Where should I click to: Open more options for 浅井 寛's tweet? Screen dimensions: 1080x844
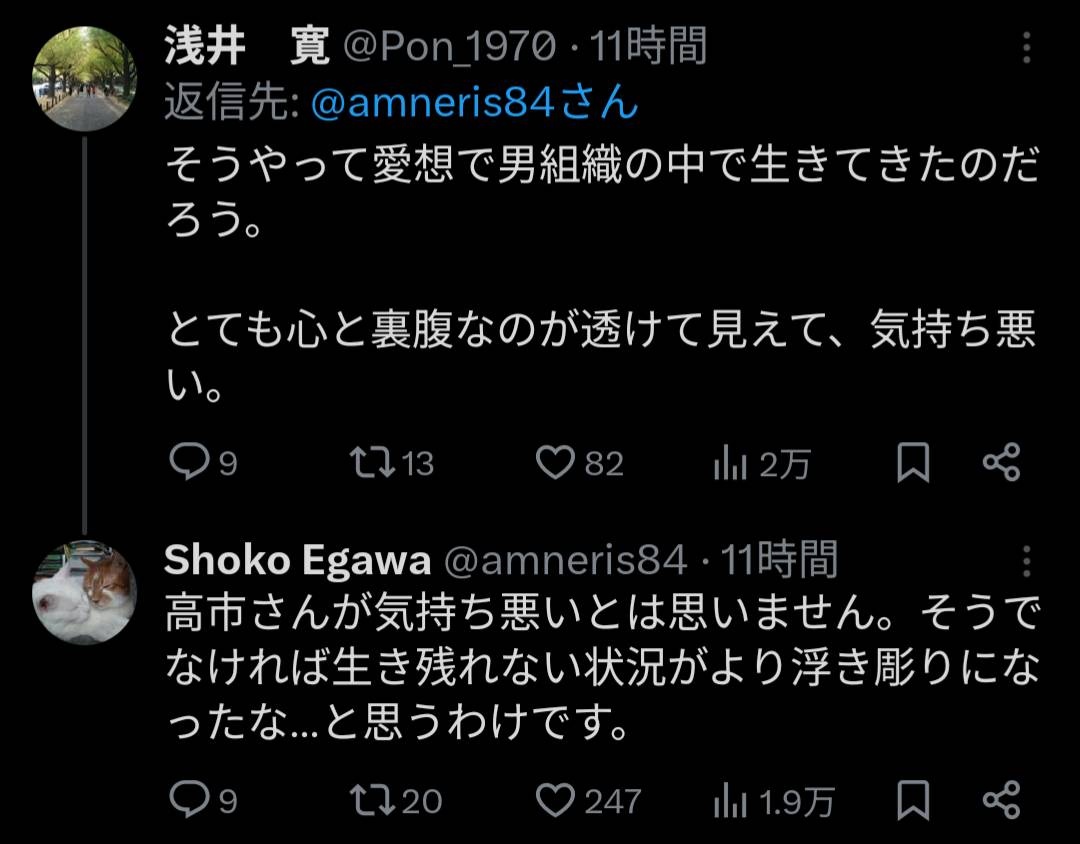click(1028, 48)
